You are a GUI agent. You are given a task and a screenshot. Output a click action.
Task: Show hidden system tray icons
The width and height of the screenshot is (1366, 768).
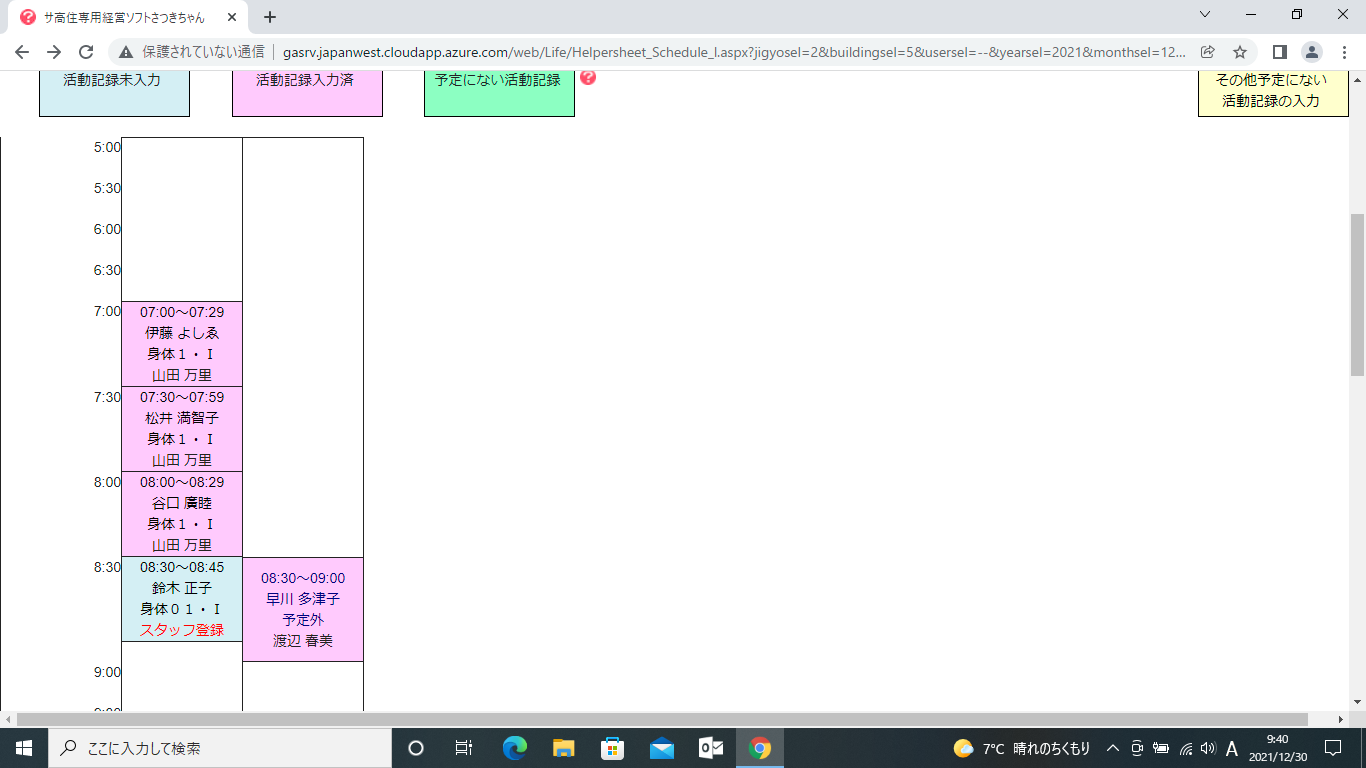[x=1112, y=748]
